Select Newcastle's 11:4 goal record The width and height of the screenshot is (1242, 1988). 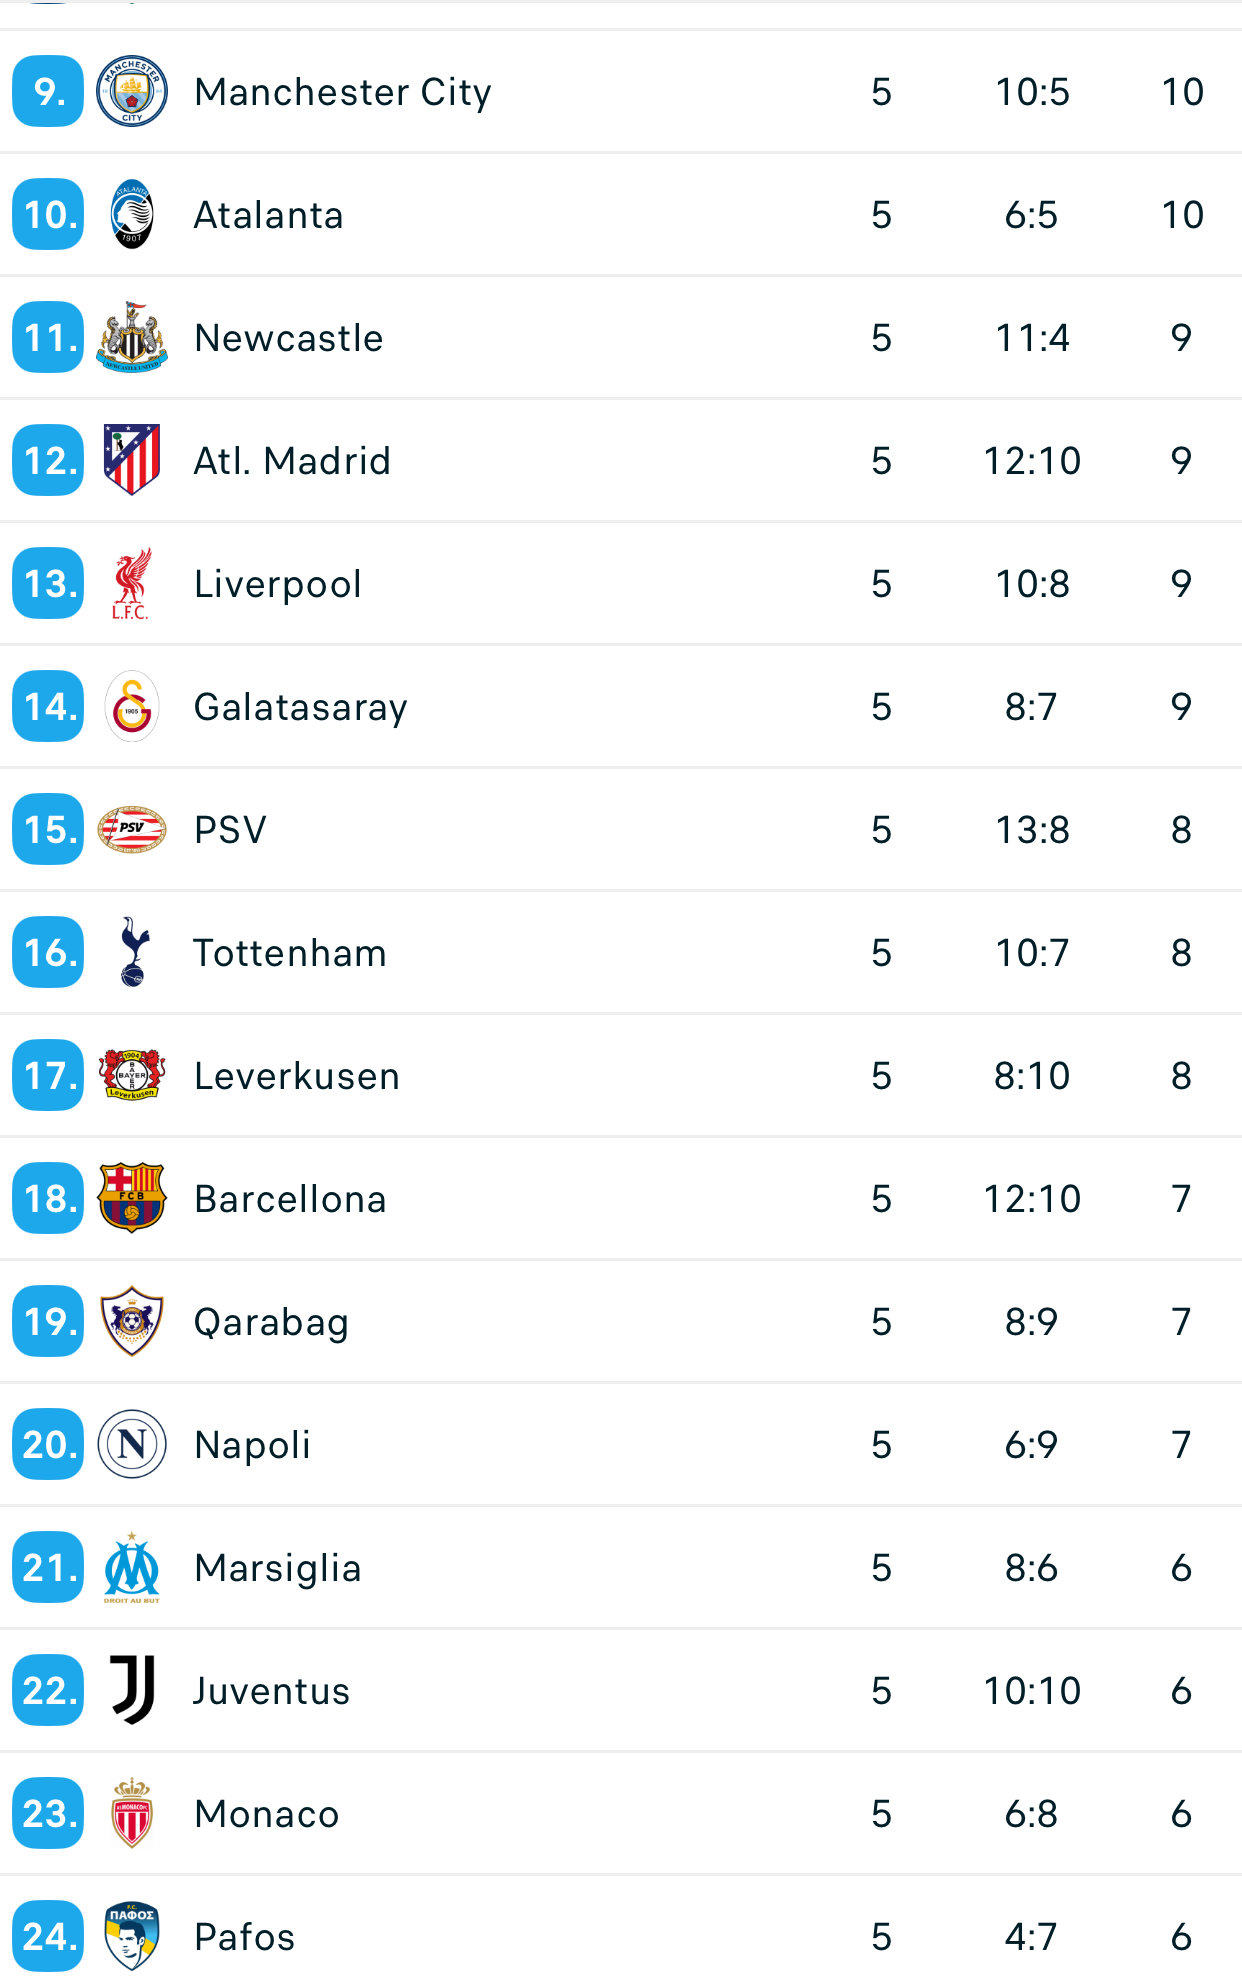tap(1032, 338)
